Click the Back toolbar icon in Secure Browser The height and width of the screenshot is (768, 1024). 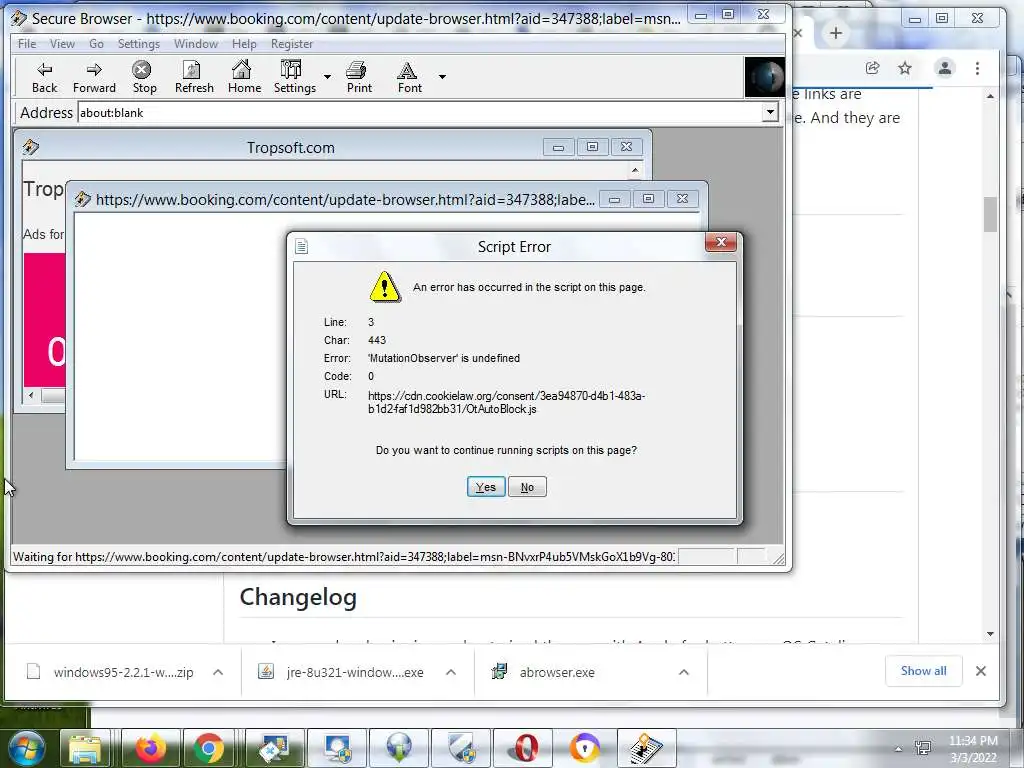(44, 77)
